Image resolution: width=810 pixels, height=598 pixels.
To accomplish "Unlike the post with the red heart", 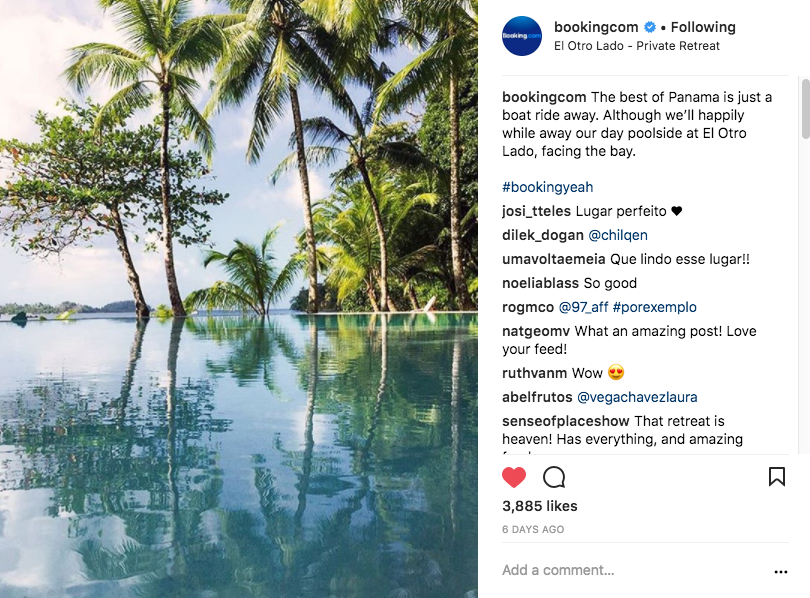I will (x=514, y=477).
